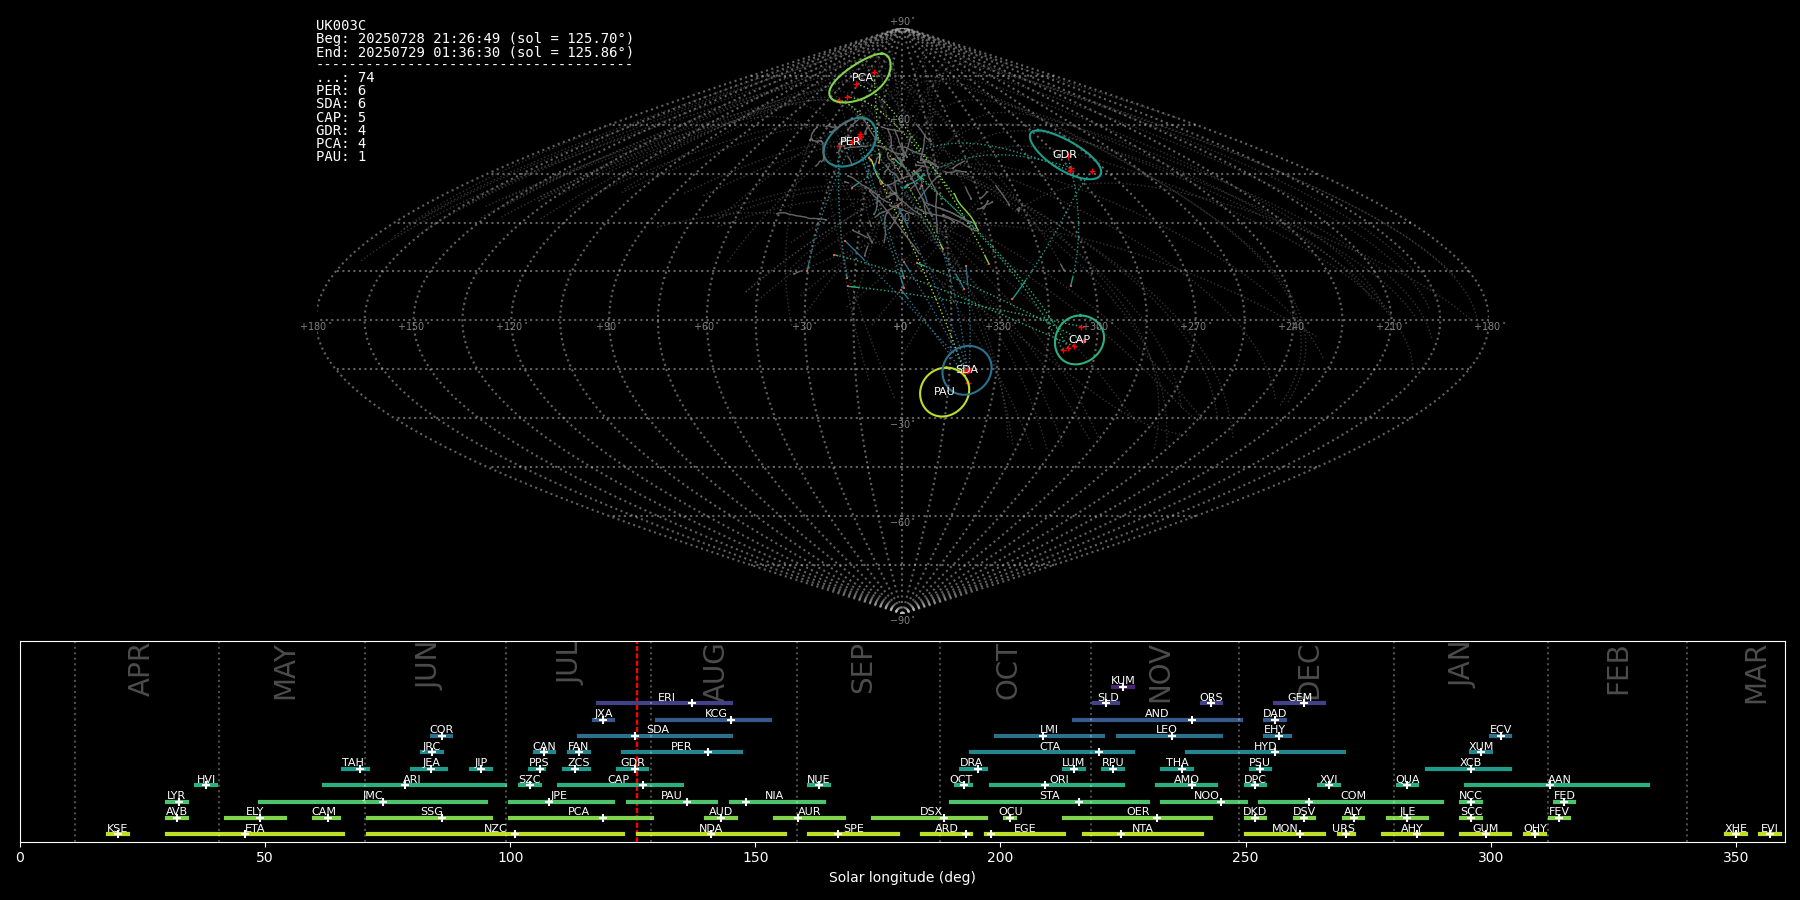Click the -90° south pole label on map
This screenshot has width=1800, height=900.
tap(902, 620)
